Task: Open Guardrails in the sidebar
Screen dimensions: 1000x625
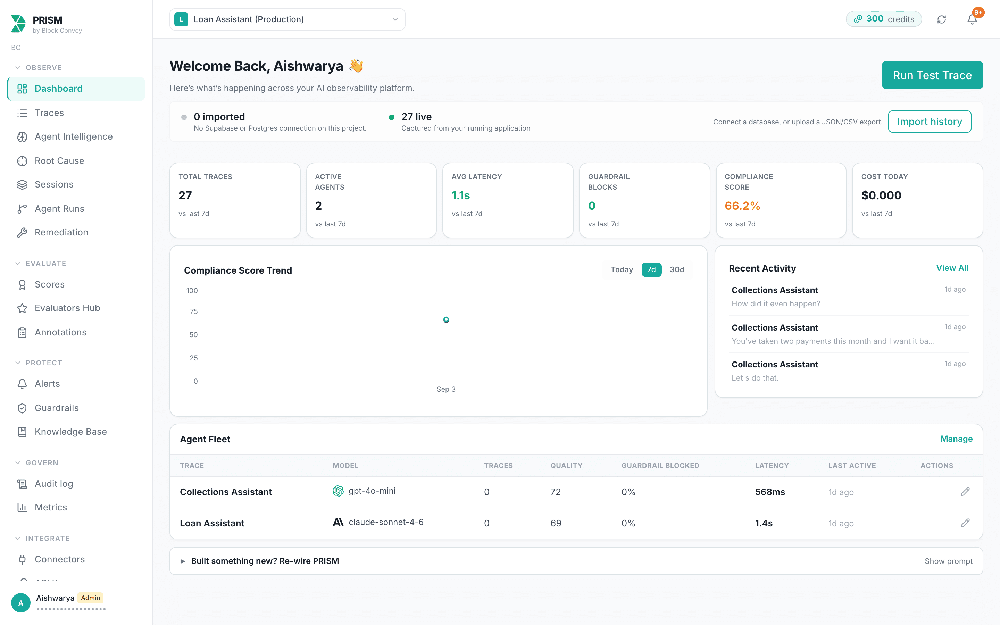Action: pos(76,408)
